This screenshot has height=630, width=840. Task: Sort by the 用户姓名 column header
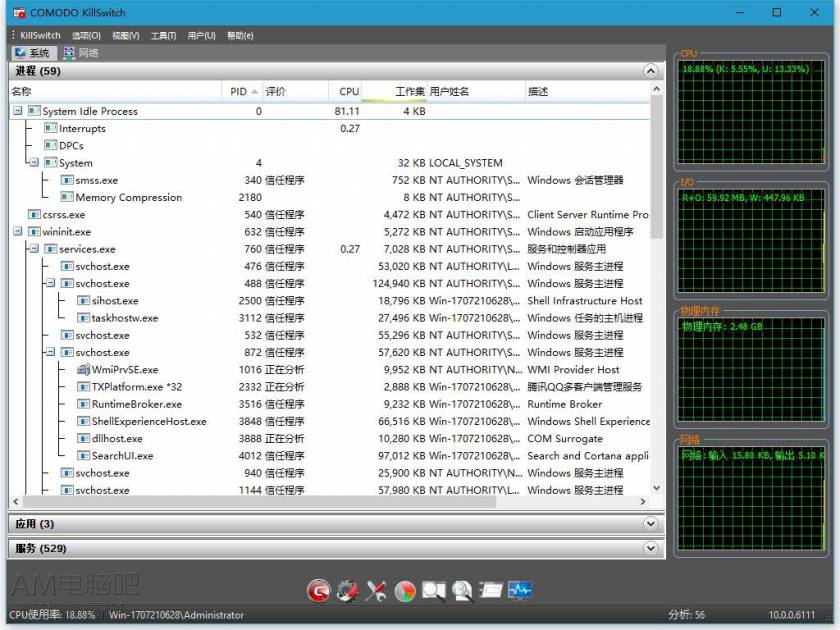point(476,92)
